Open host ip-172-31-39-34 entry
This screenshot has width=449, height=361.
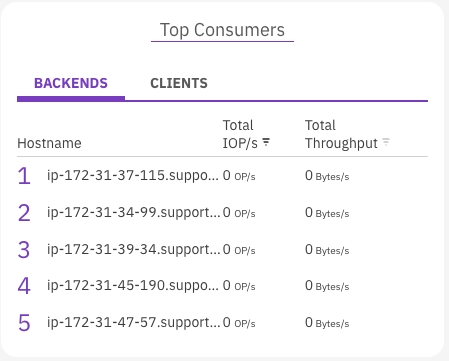click(x=133, y=249)
